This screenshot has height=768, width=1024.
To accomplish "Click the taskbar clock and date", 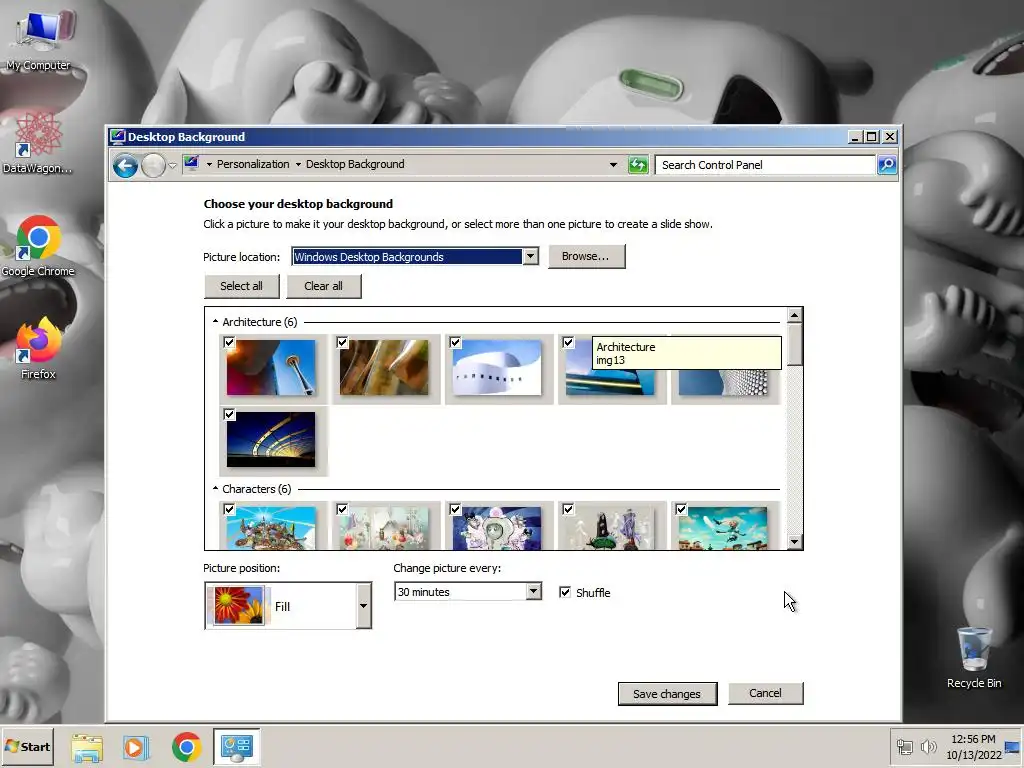I will point(973,746).
